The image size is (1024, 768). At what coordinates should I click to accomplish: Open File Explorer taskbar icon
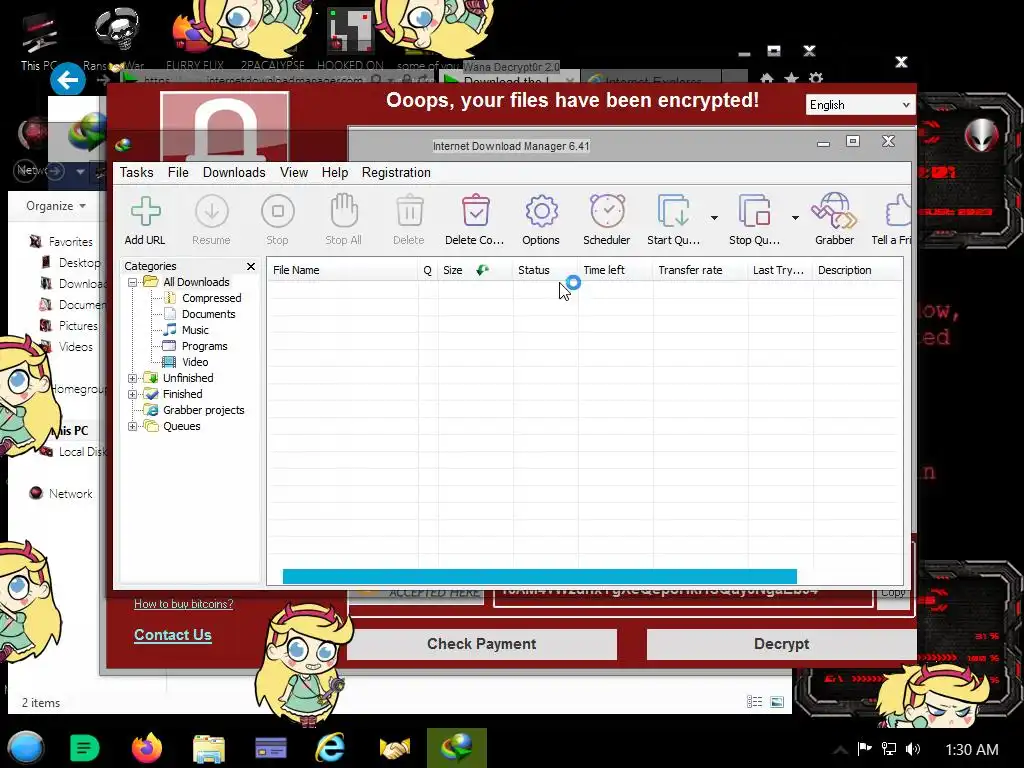tap(209, 748)
